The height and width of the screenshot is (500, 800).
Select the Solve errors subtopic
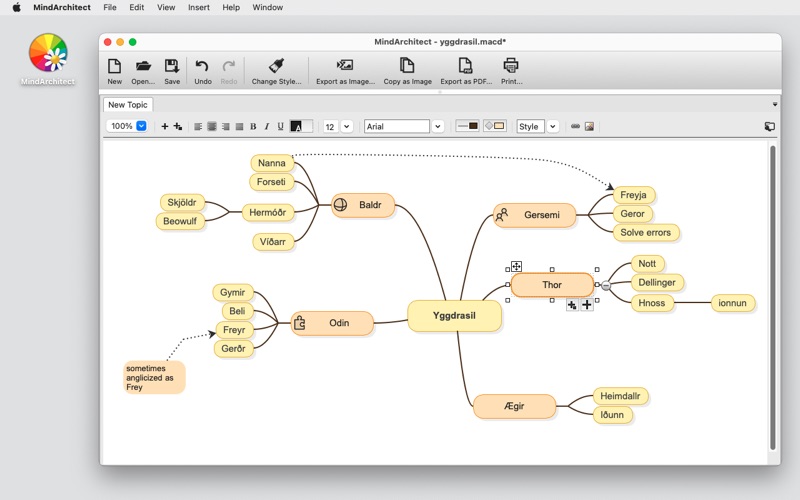[645, 233]
